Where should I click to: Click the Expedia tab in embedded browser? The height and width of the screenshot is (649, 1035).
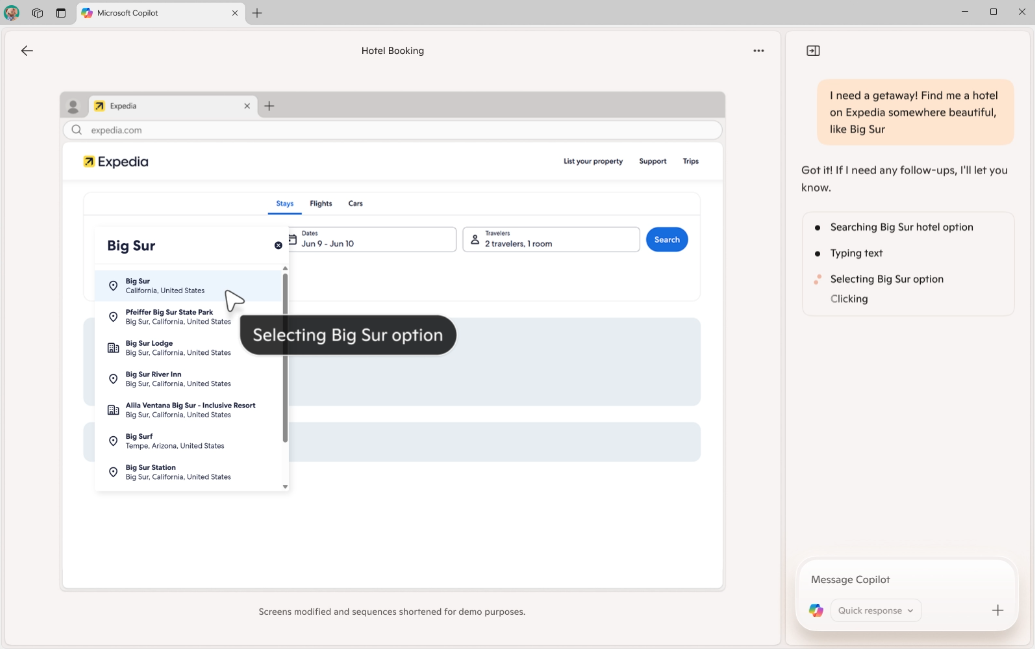tap(172, 106)
